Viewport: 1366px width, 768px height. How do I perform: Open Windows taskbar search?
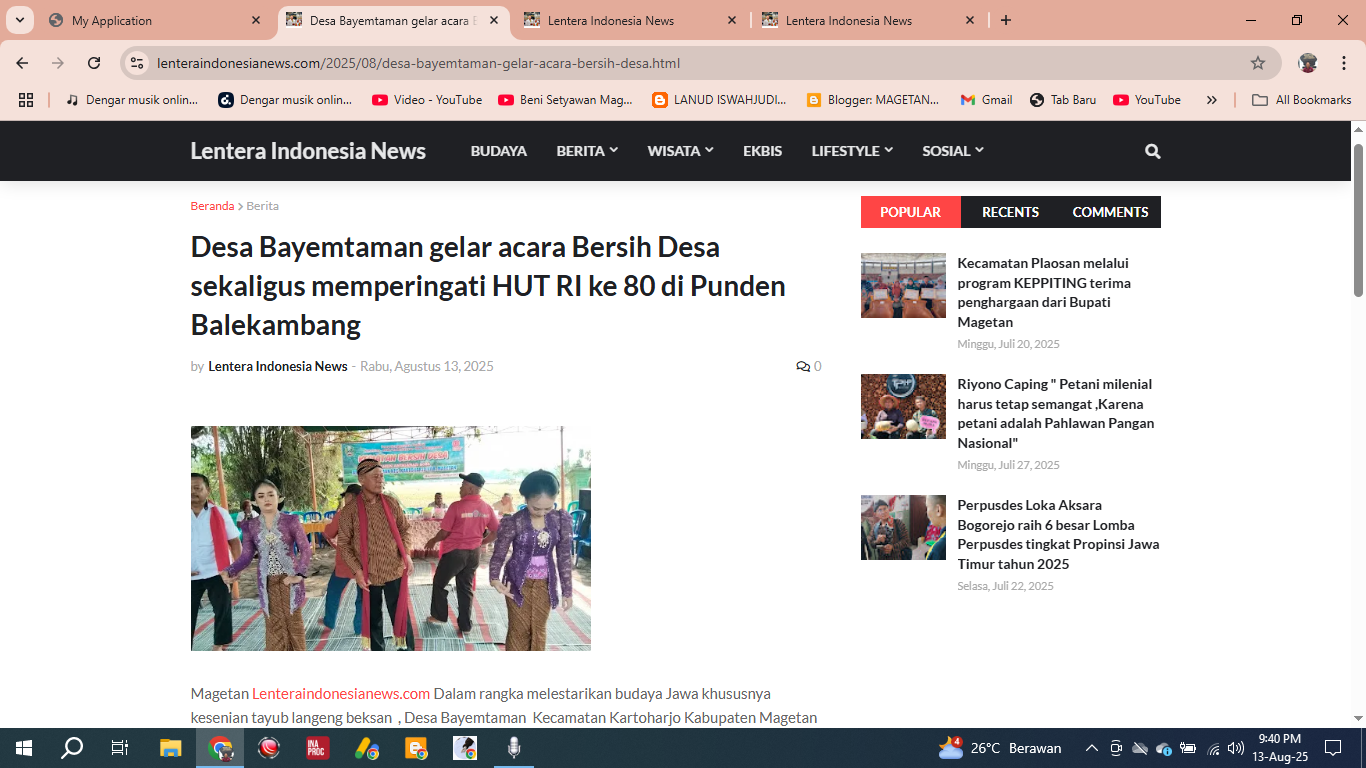click(72, 748)
